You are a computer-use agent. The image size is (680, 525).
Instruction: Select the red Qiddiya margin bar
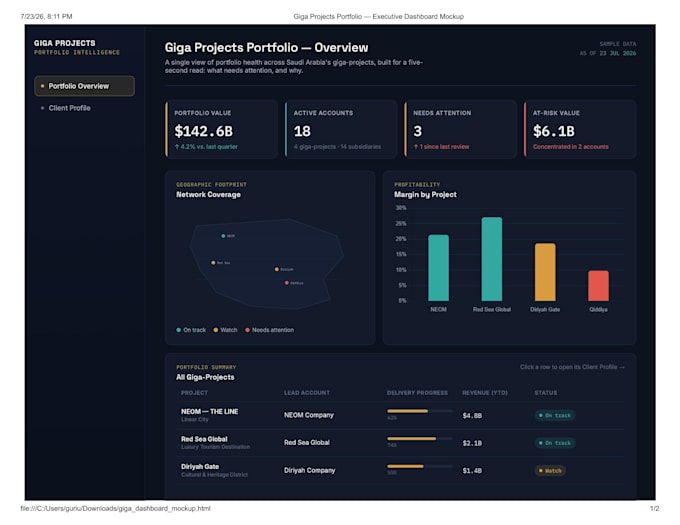pos(598,286)
